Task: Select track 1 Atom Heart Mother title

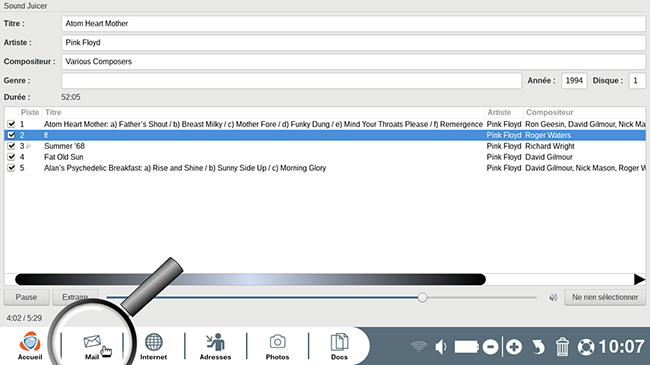Action: [263, 124]
